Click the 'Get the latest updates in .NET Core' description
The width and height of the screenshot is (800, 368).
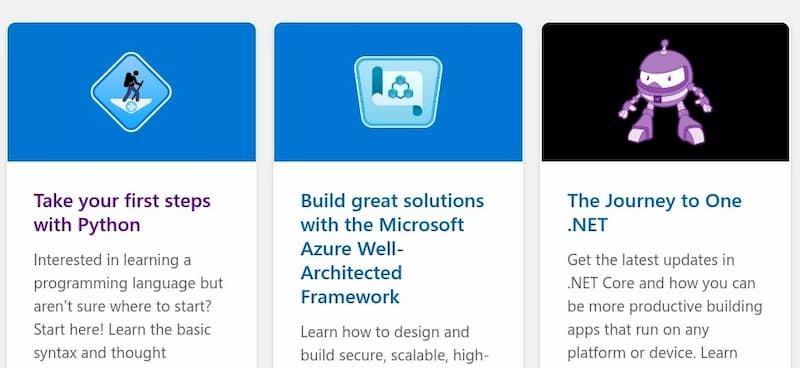(664, 306)
